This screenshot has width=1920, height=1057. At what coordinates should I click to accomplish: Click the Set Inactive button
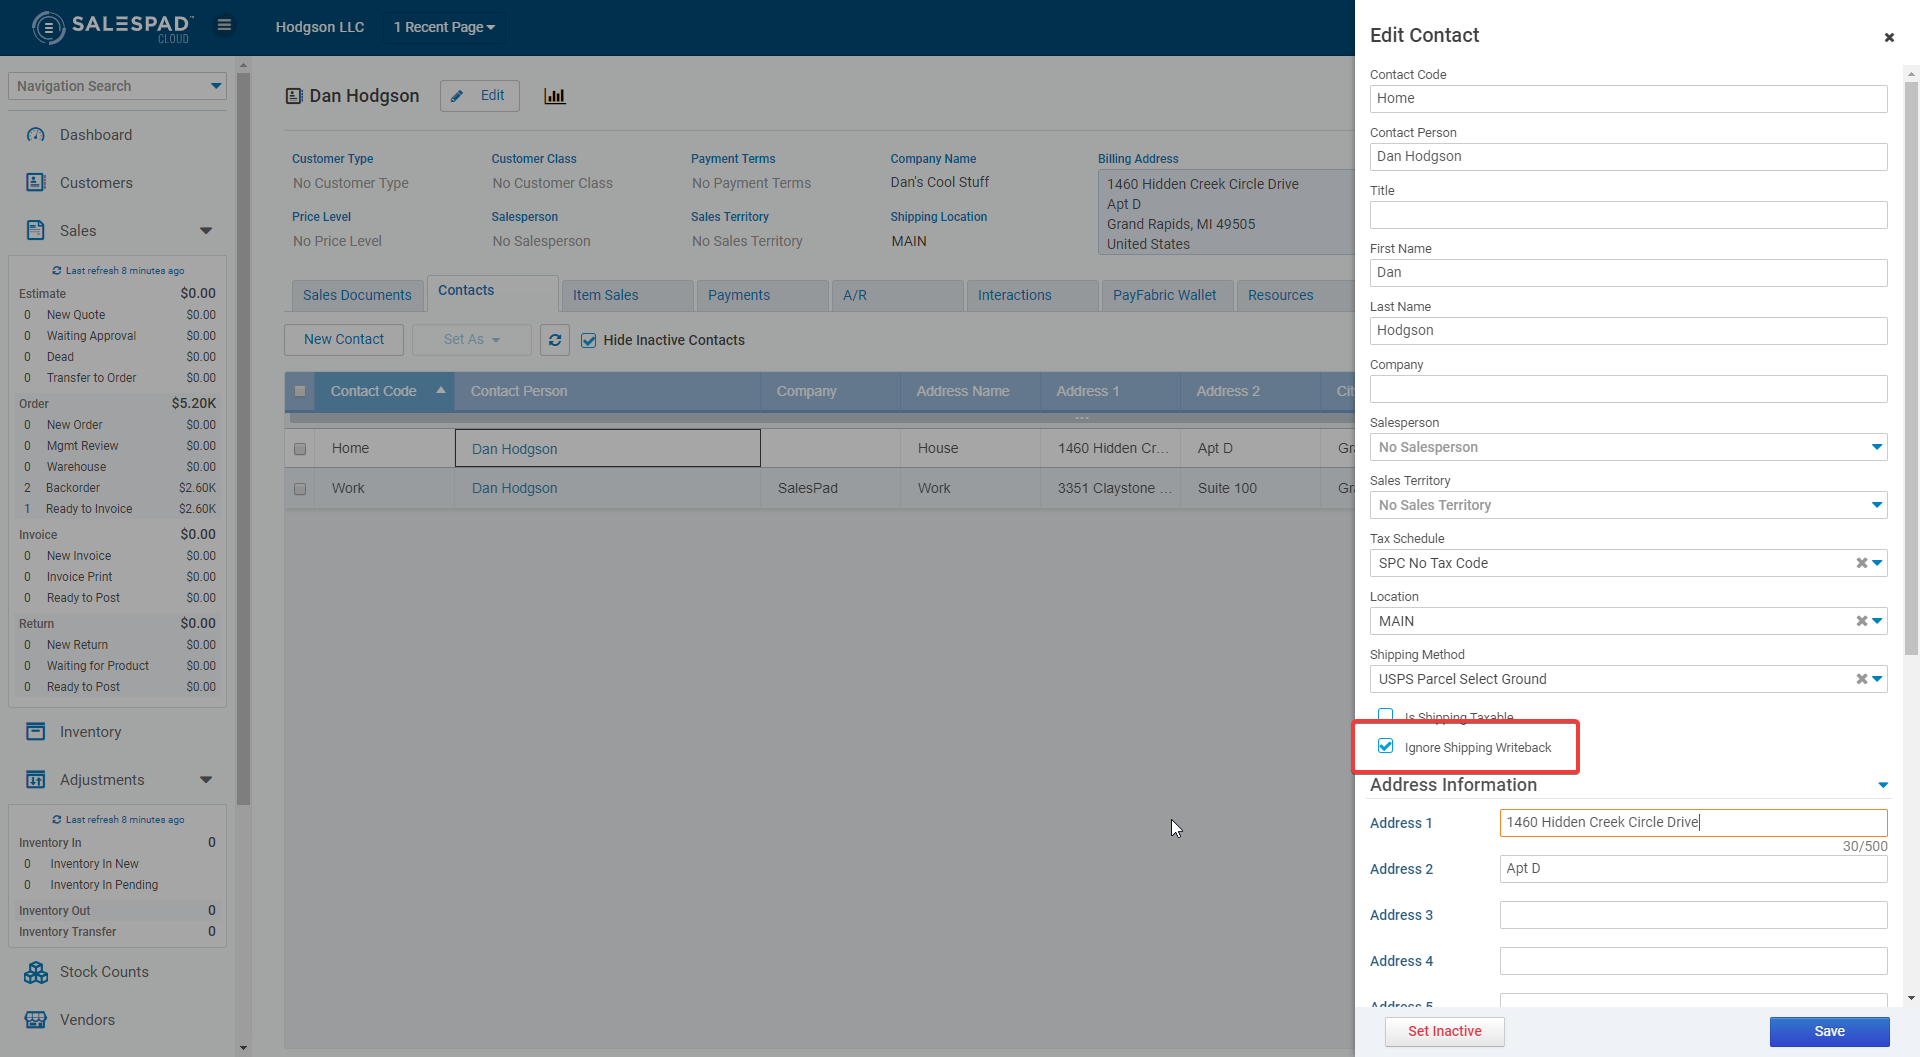tap(1444, 1031)
